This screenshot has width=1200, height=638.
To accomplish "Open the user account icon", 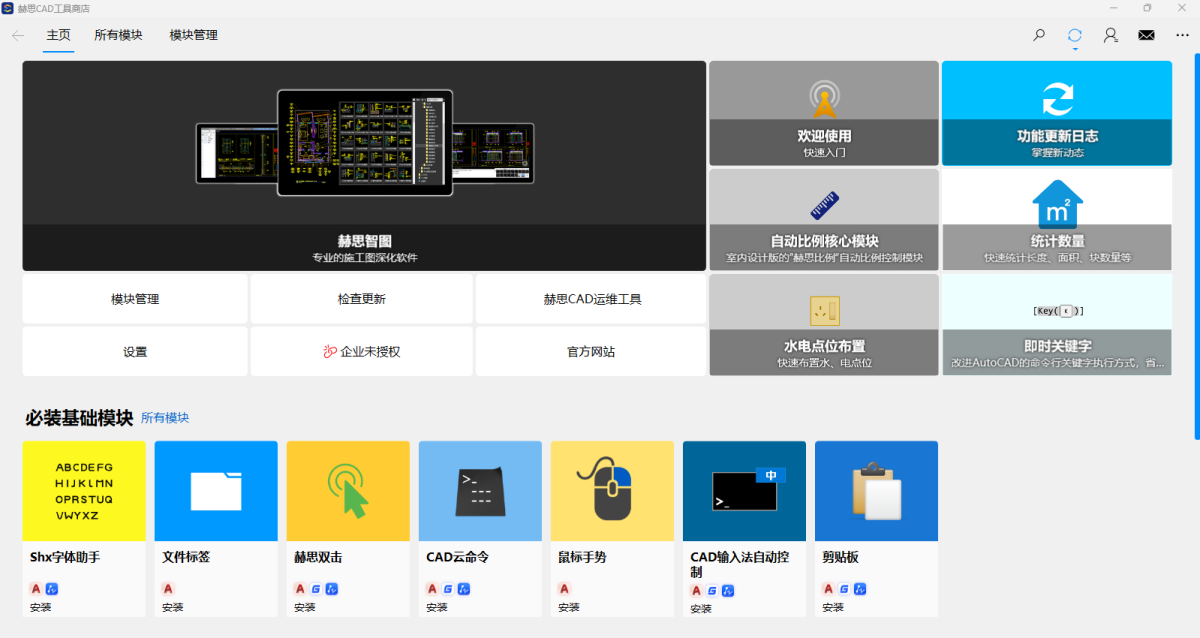I will (x=1110, y=34).
